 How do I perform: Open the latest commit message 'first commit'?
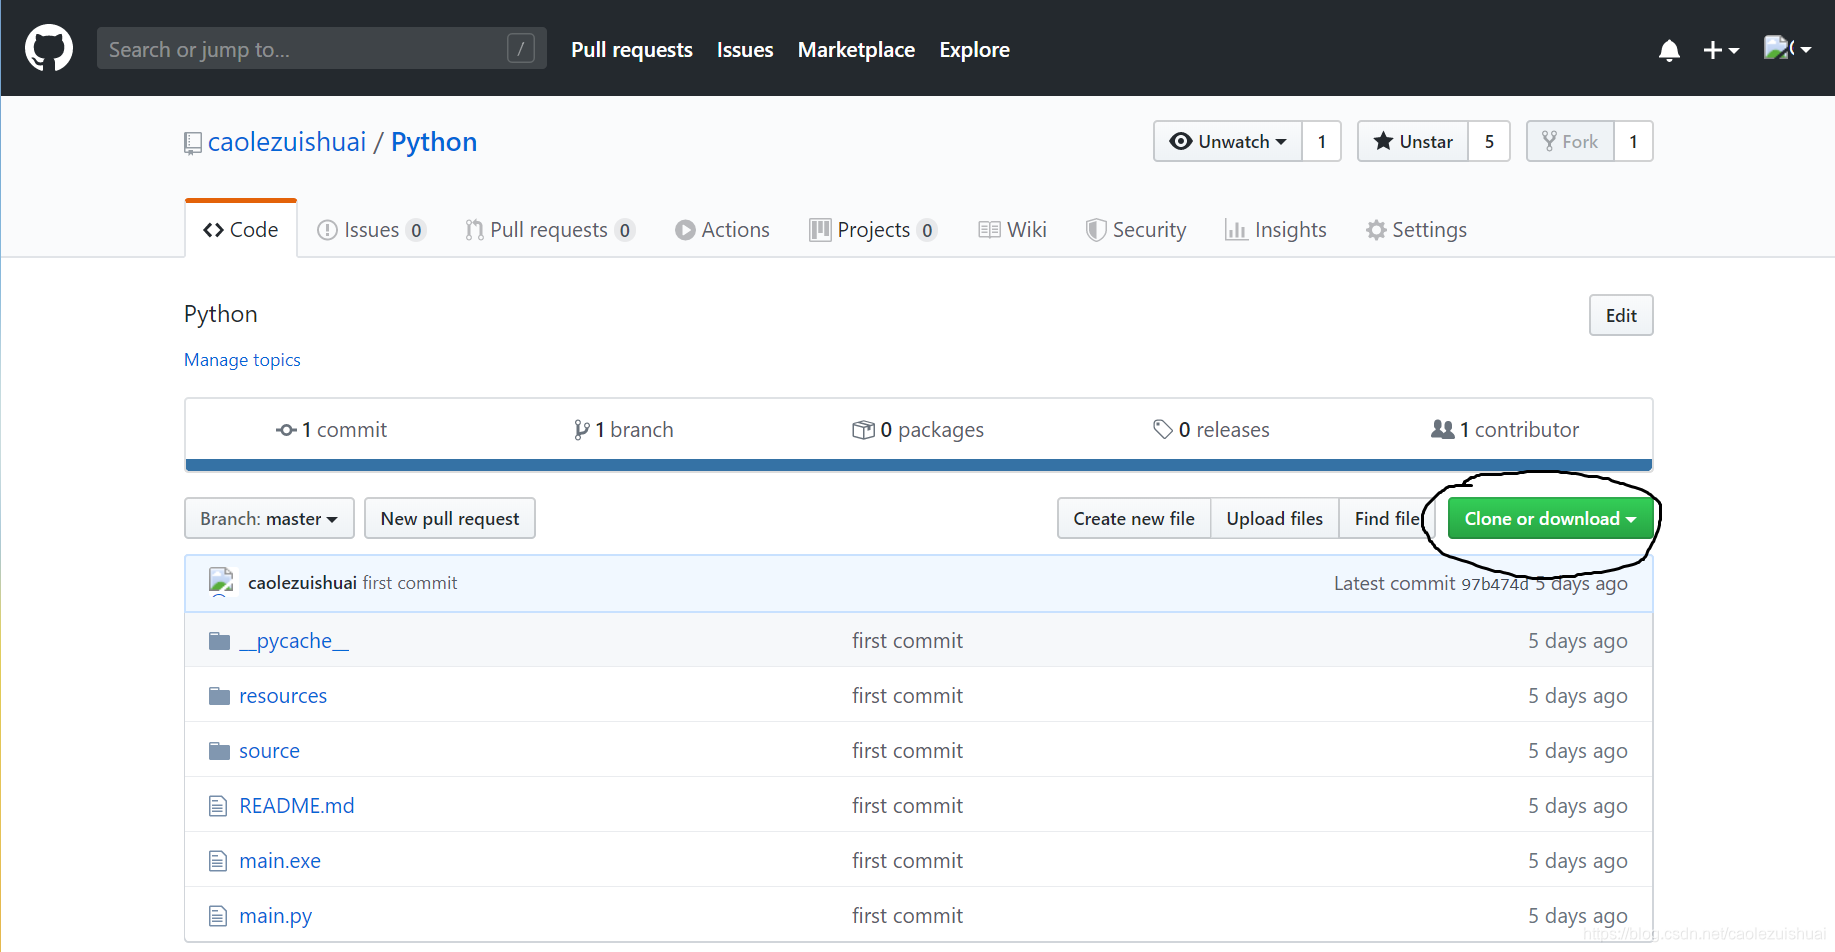tap(410, 583)
